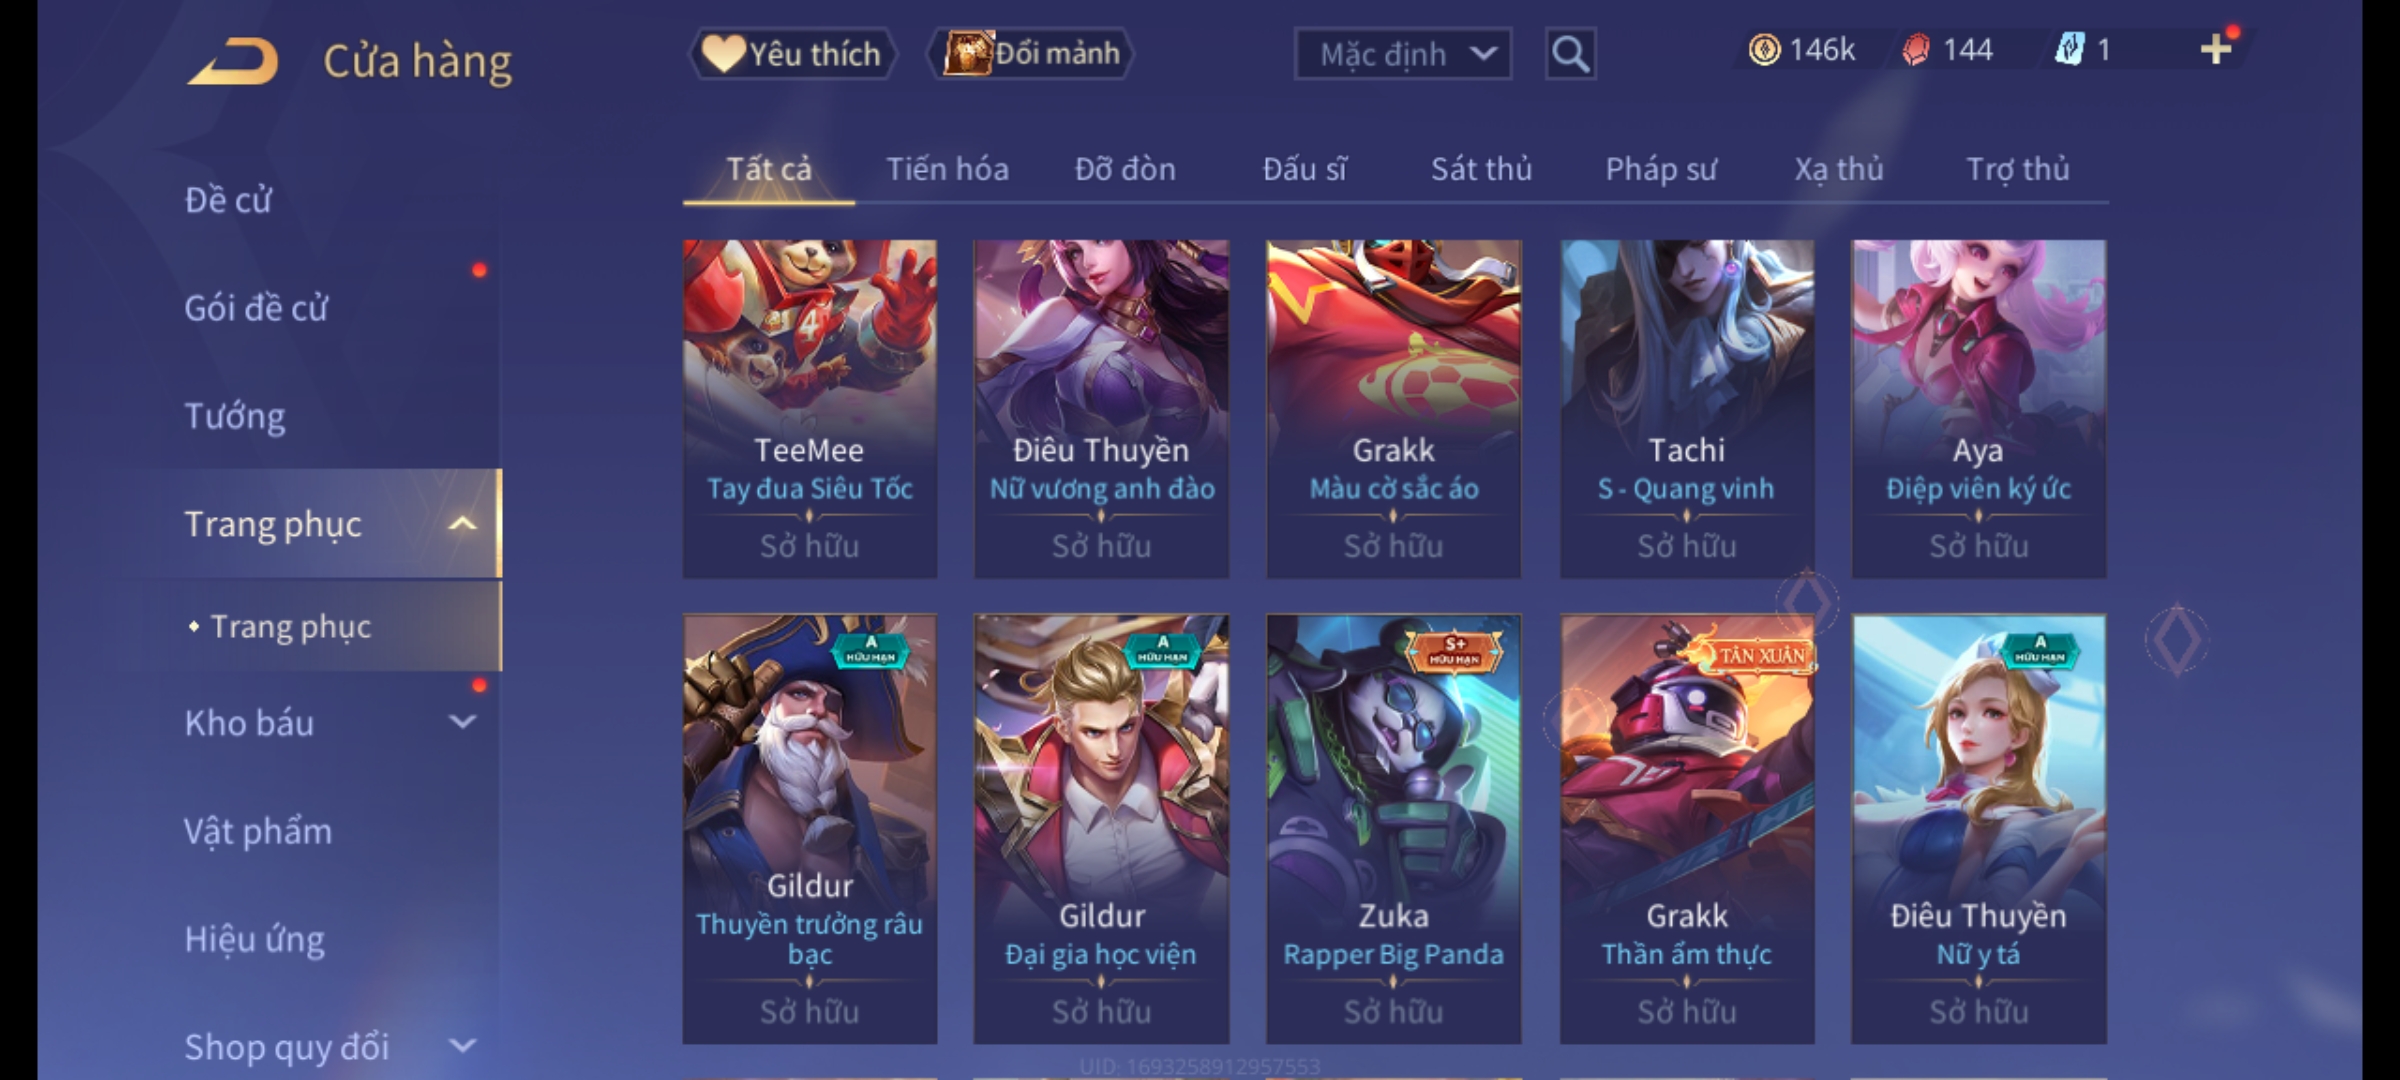The image size is (2400, 1080).
Task: Select Tachi S - Quang vinh skin card
Action: point(1686,408)
